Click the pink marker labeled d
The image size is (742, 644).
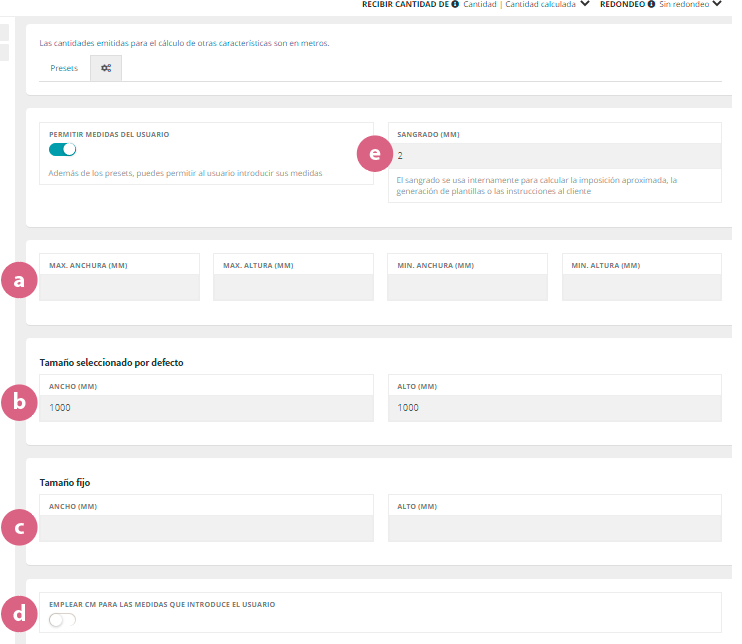point(19,611)
